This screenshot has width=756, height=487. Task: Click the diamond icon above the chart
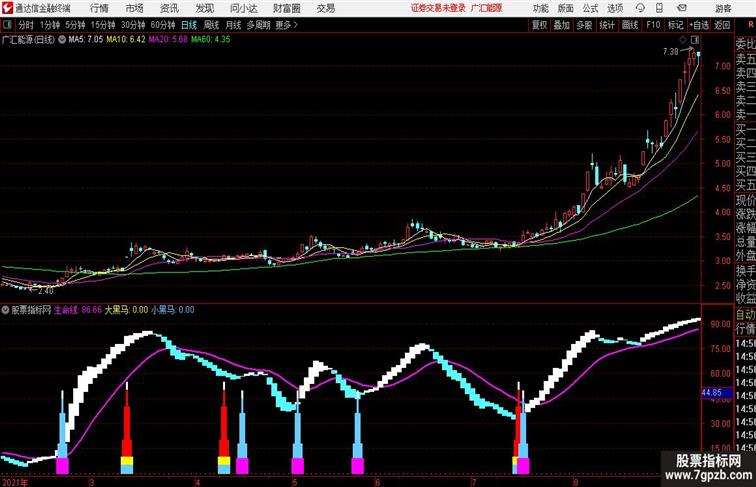[x=683, y=40]
